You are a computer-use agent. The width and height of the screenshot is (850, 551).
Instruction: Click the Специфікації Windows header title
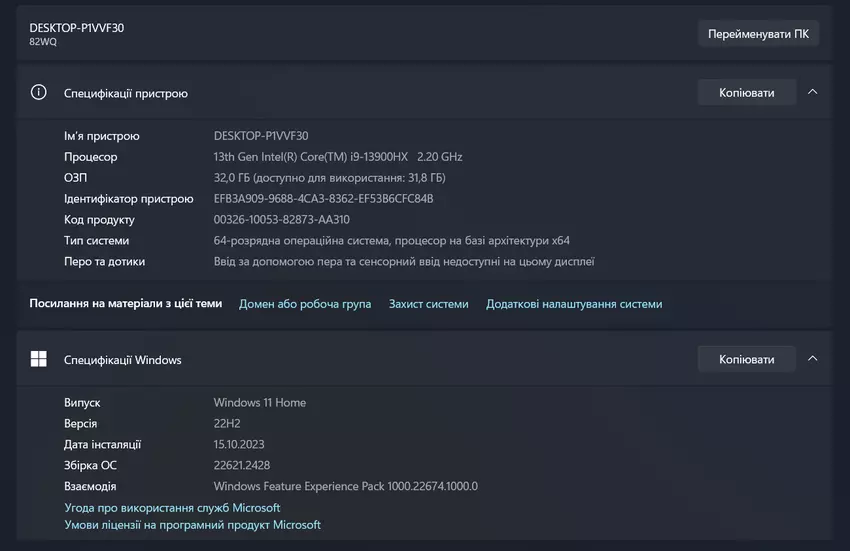[123, 360]
